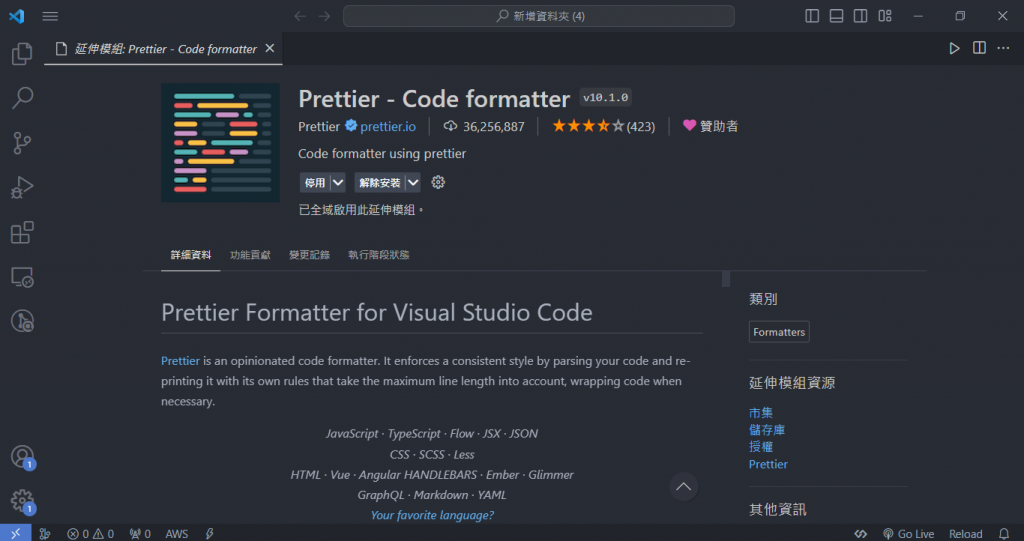Click the star rating of the extension

click(x=589, y=126)
